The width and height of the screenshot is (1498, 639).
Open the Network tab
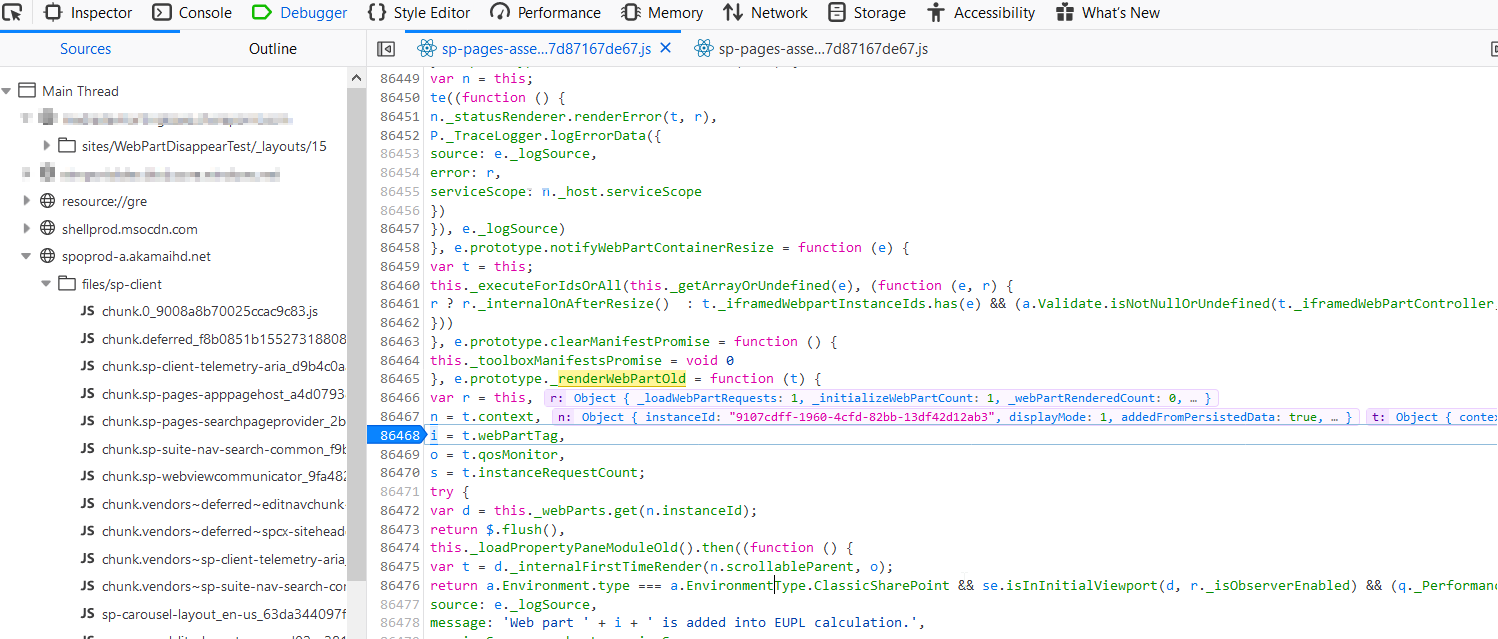point(766,13)
